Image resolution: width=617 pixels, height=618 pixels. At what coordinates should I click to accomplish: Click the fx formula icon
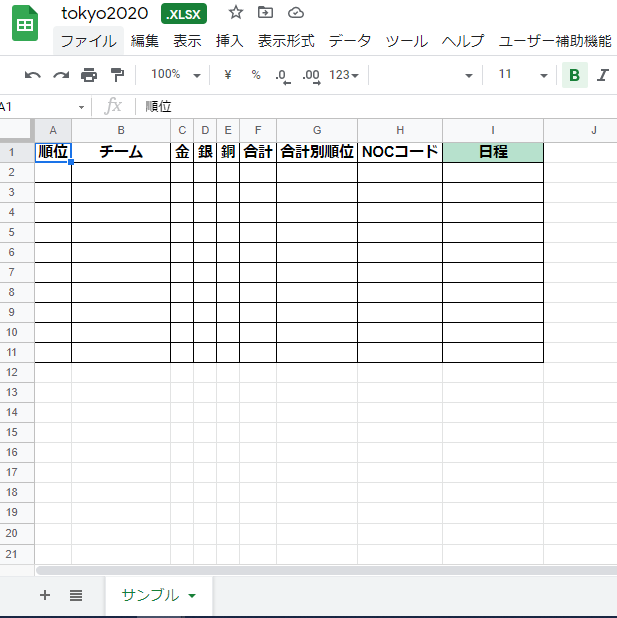(113, 106)
